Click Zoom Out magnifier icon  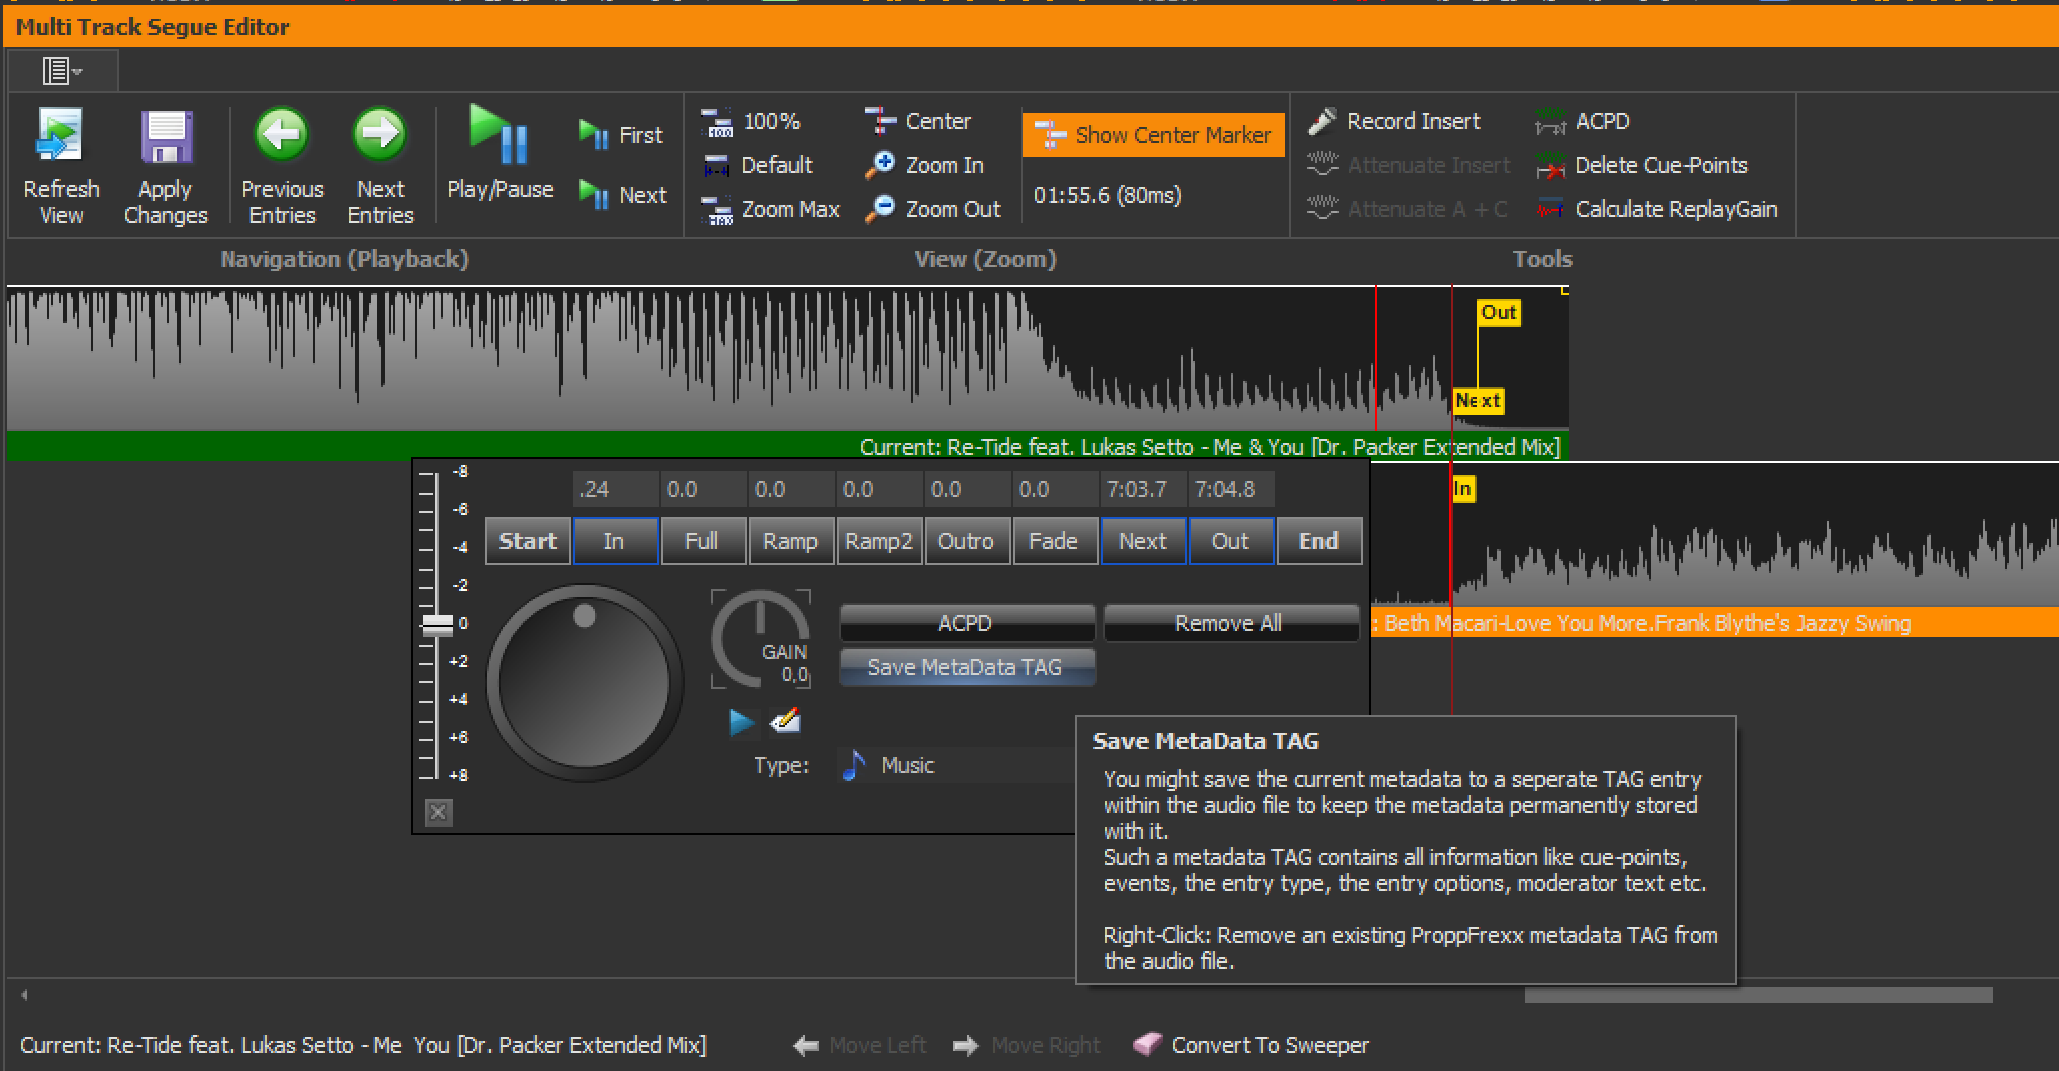pos(881,209)
